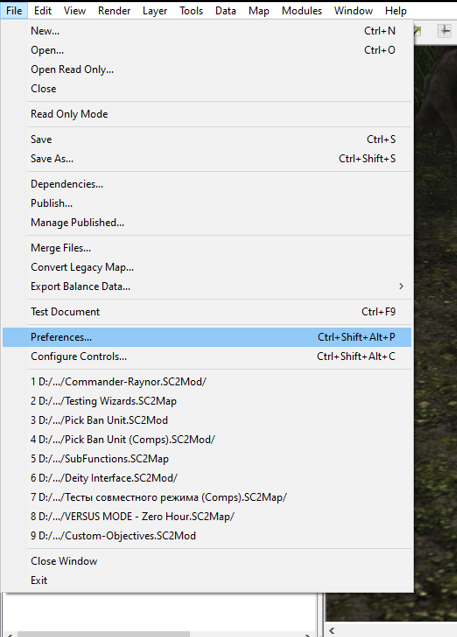
Task: Open recent file Custom-Objectives.SC2Mod
Action: click(x=207, y=535)
